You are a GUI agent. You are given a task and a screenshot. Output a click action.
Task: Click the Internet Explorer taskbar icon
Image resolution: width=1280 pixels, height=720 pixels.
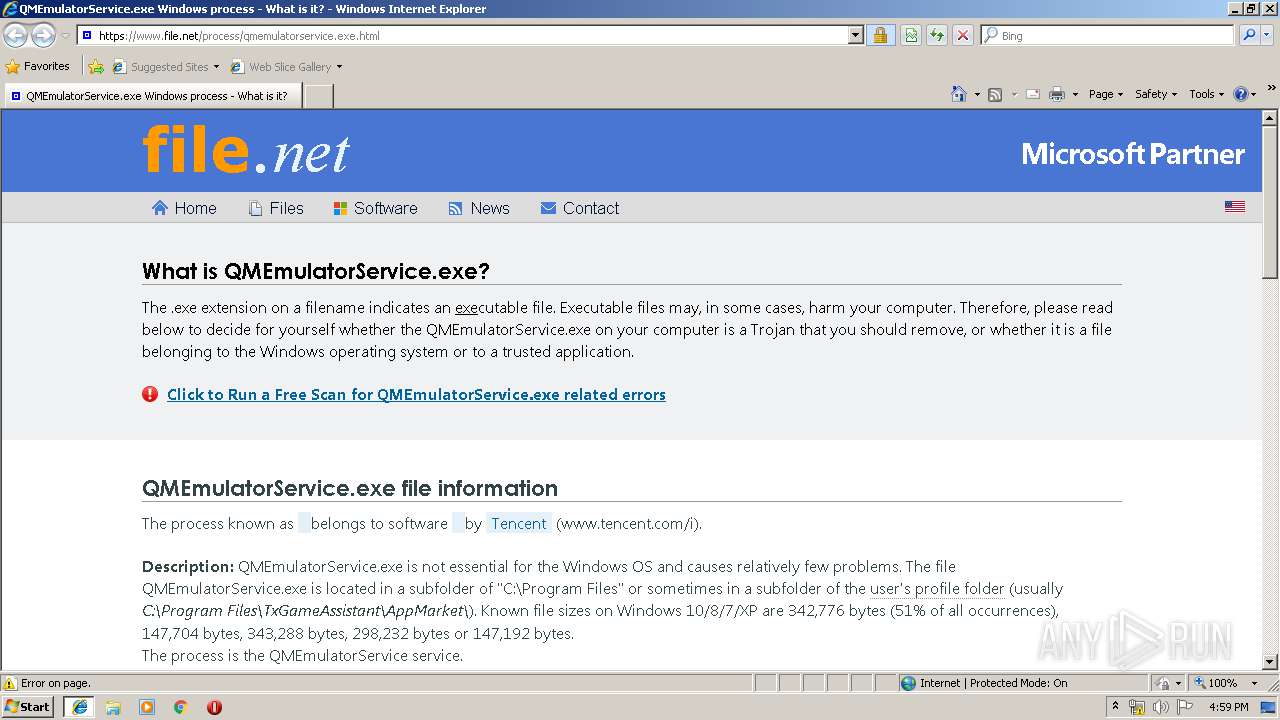tap(79, 707)
